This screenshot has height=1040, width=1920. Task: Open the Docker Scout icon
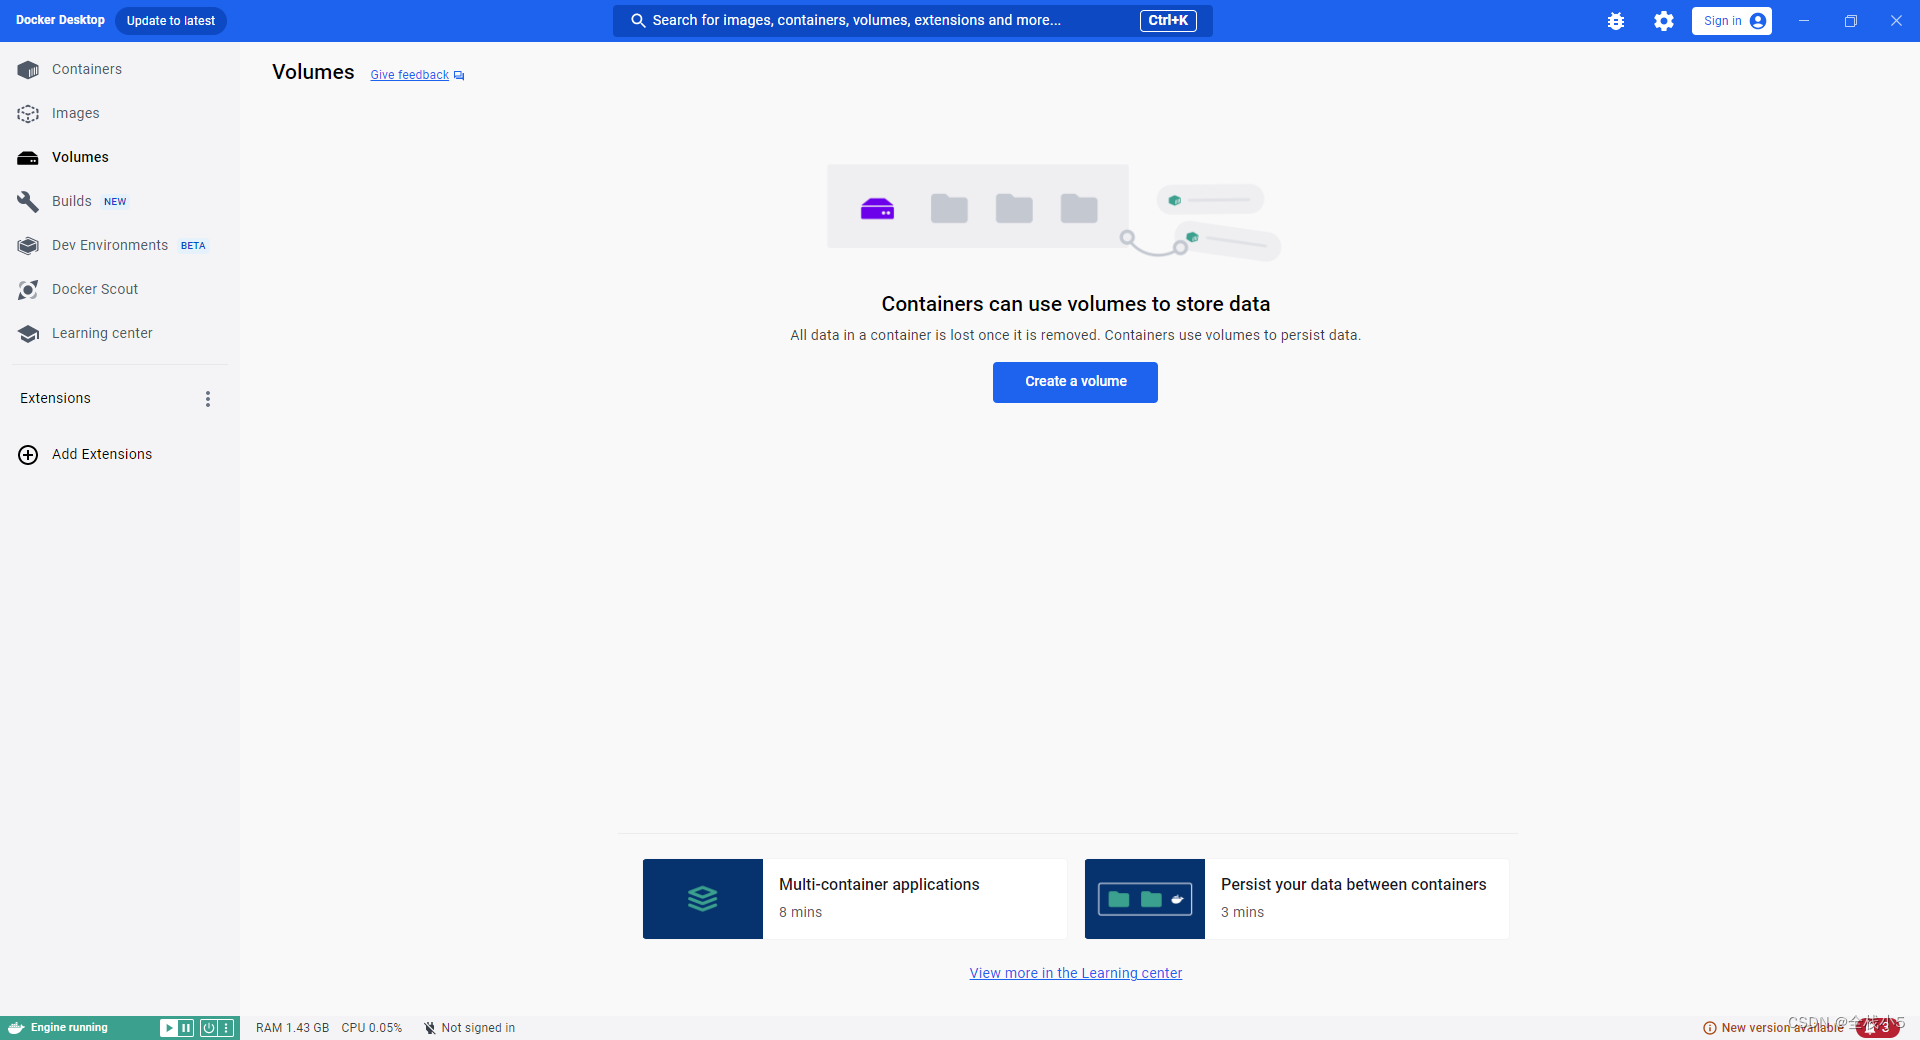[28, 289]
